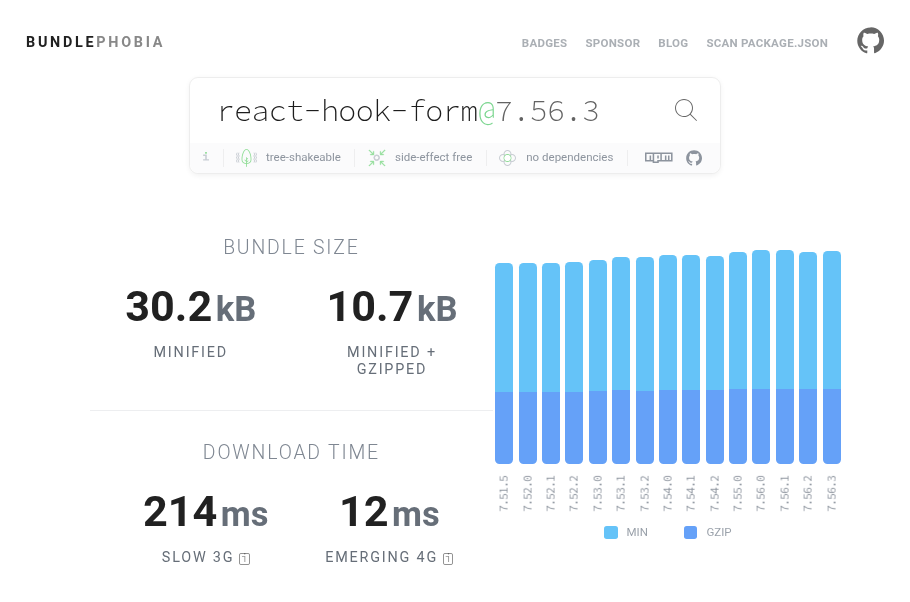
Task: Click the SPONSOR link
Action: point(612,43)
